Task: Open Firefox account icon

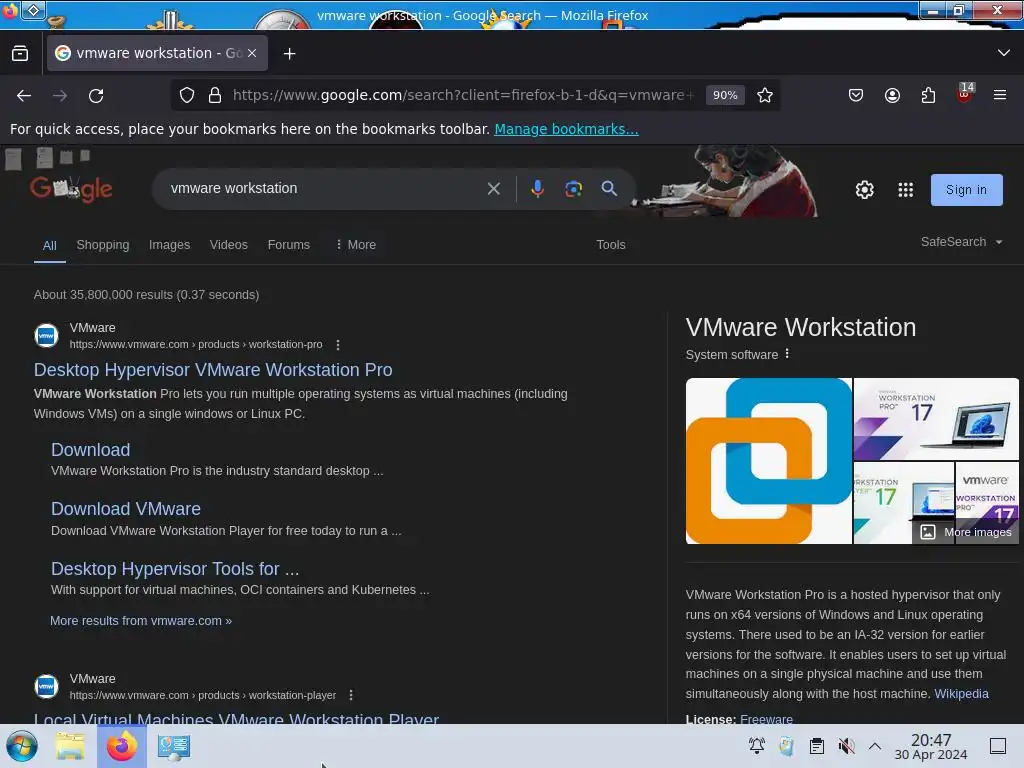Action: click(892, 95)
